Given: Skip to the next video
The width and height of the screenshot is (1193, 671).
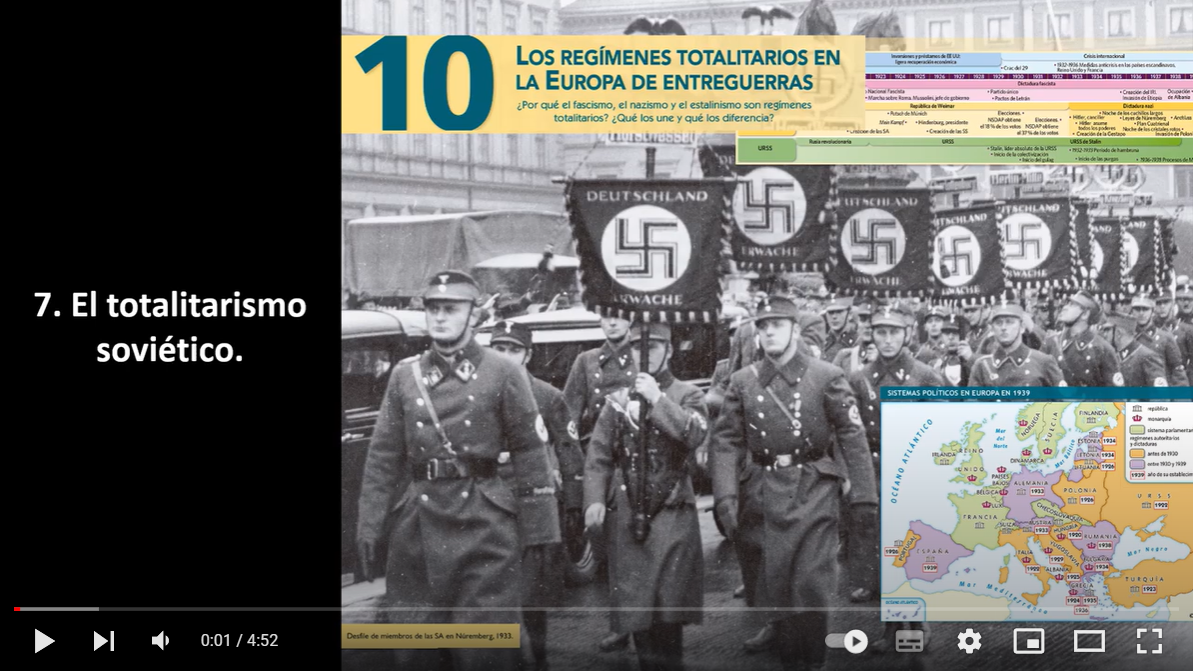Looking at the screenshot, I should (103, 641).
